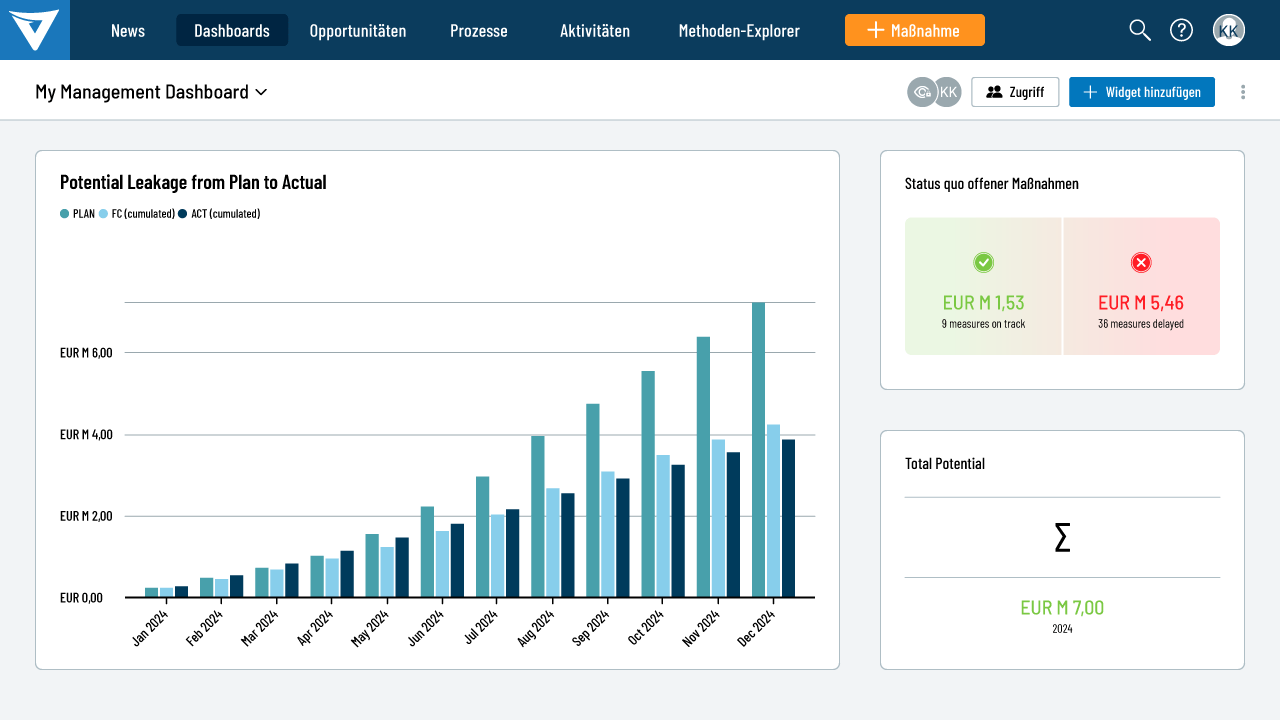This screenshot has width=1280, height=720.
Task: Click the green on-track checkmark icon
Action: [x=983, y=262]
